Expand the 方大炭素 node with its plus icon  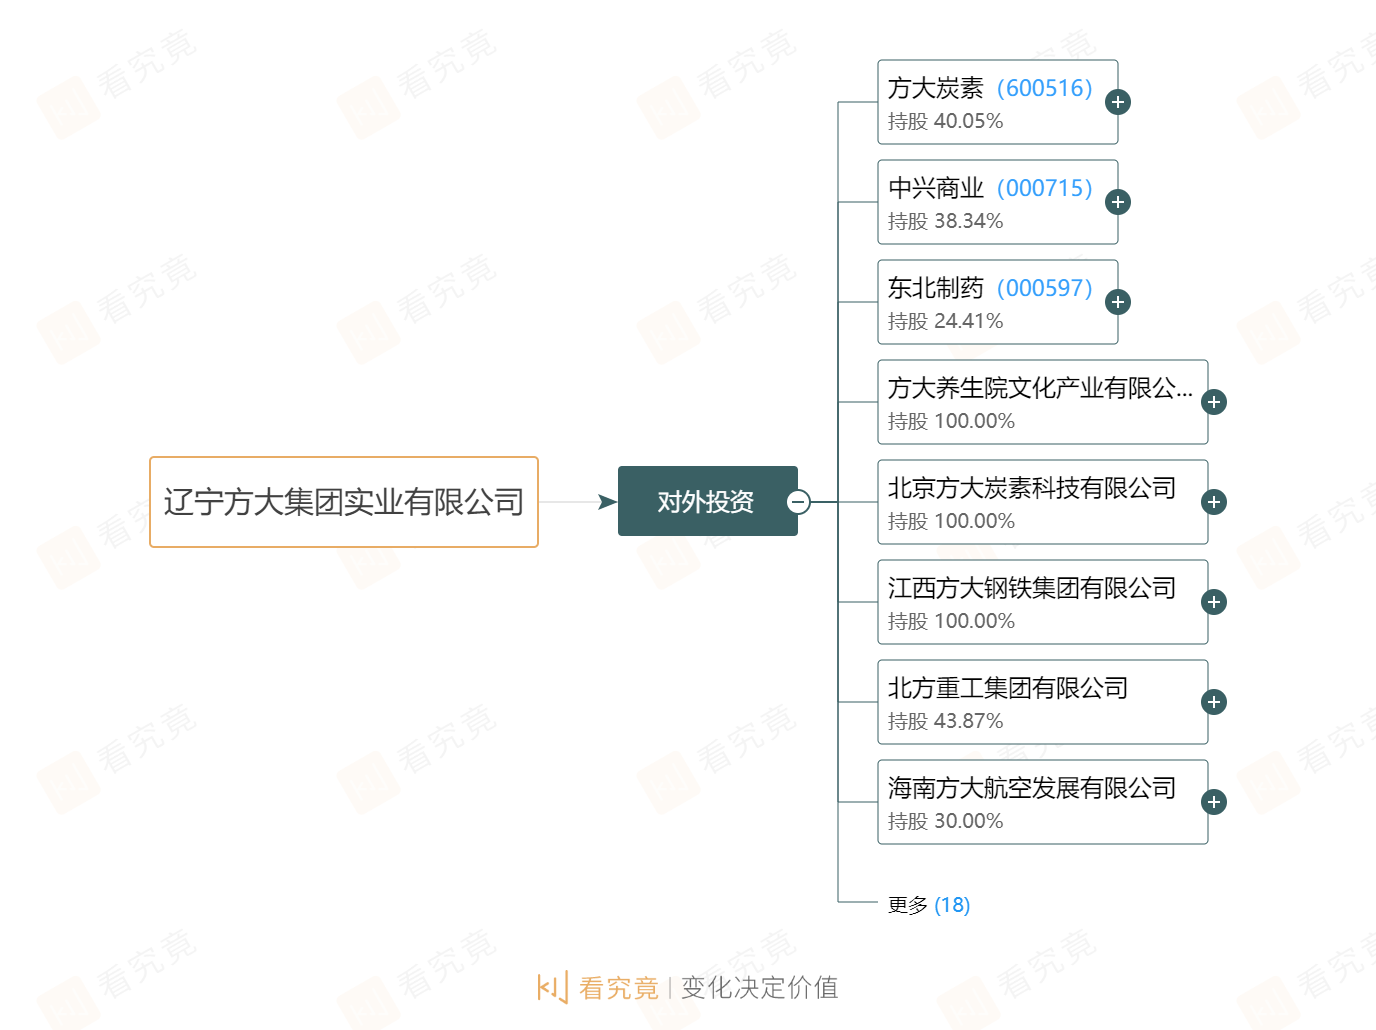click(1118, 102)
